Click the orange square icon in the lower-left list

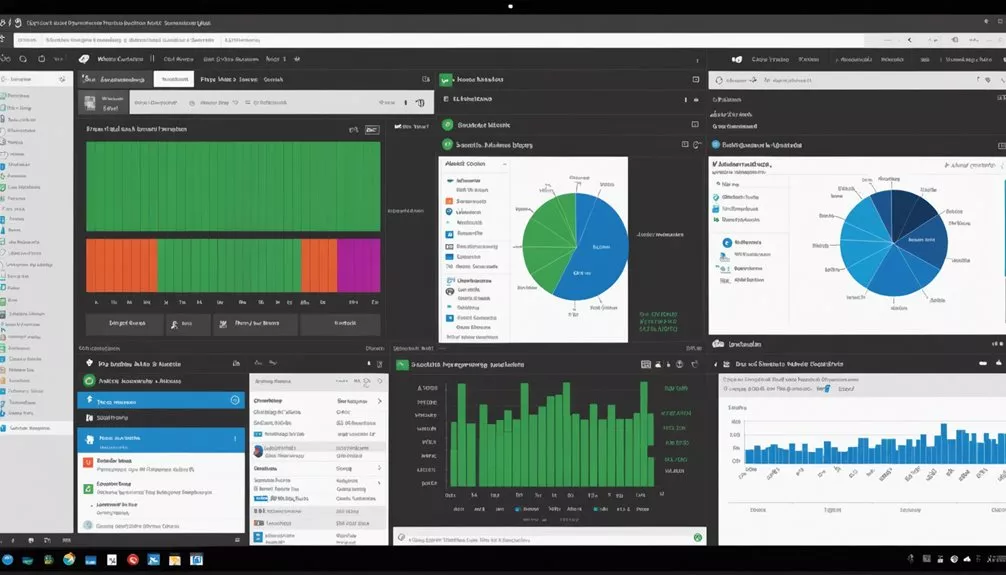point(87,463)
